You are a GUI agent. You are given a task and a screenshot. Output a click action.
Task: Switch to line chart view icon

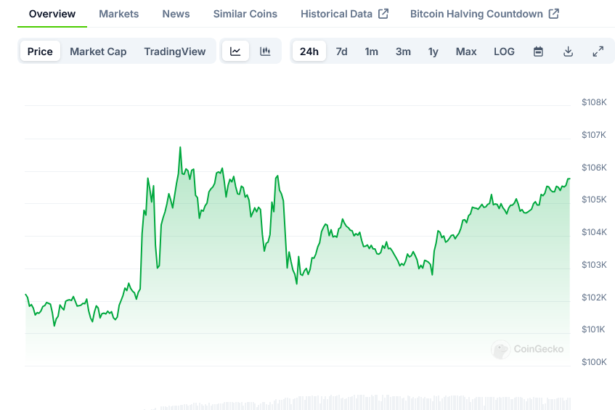[x=234, y=52]
